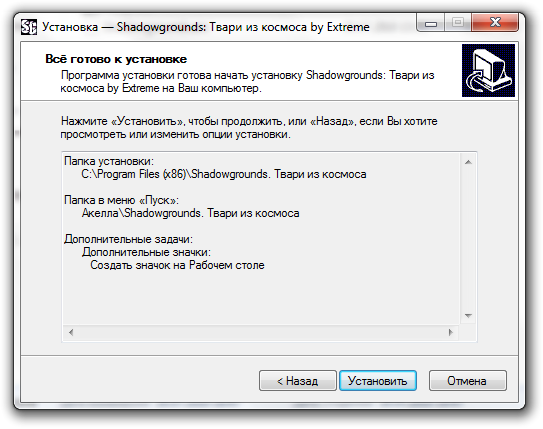Click the horizontal scrollbar track in summary box

261,333
